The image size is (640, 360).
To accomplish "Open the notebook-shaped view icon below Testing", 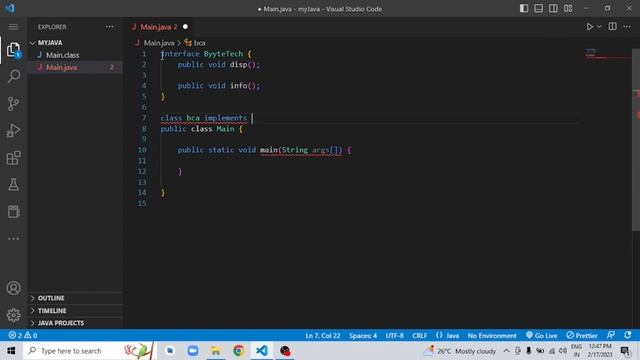I will [x=13, y=211].
